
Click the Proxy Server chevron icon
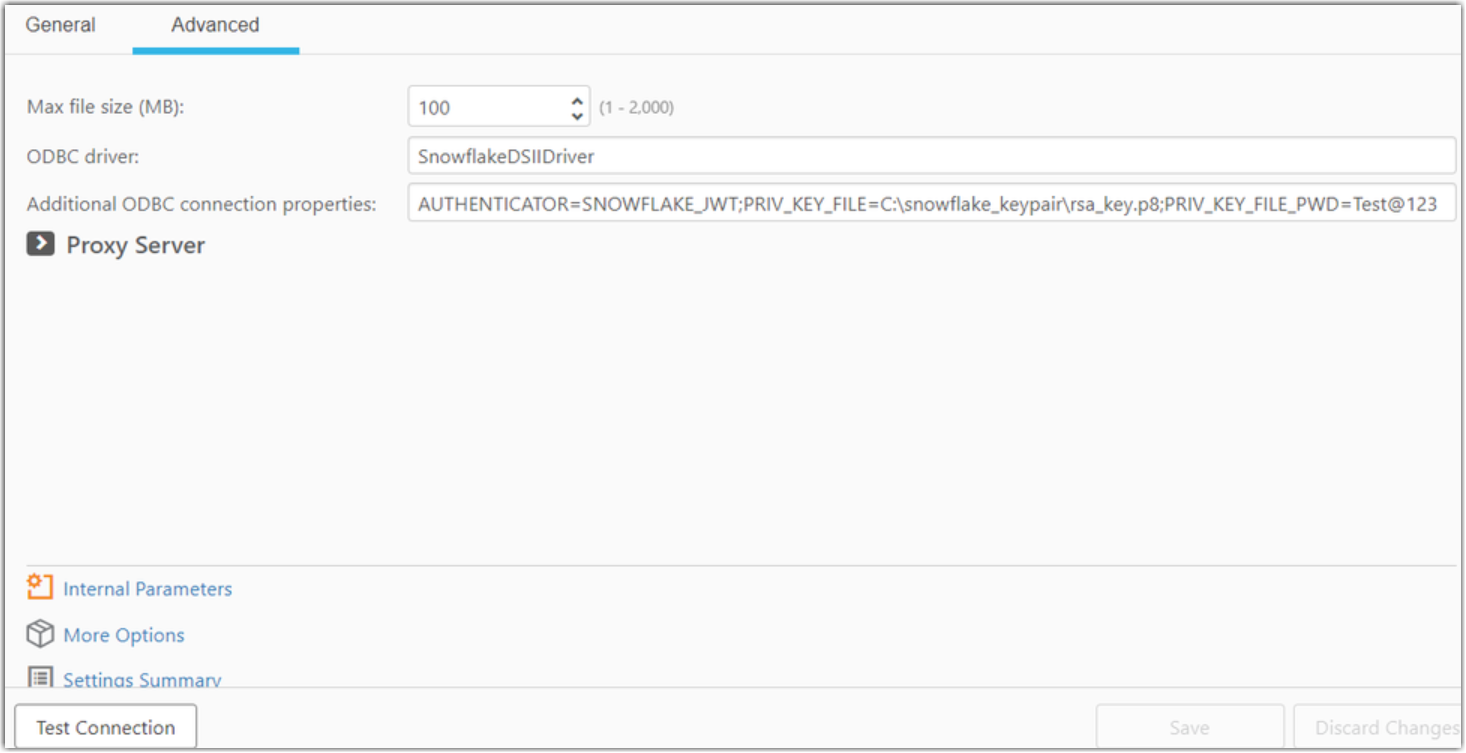point(40,243)
